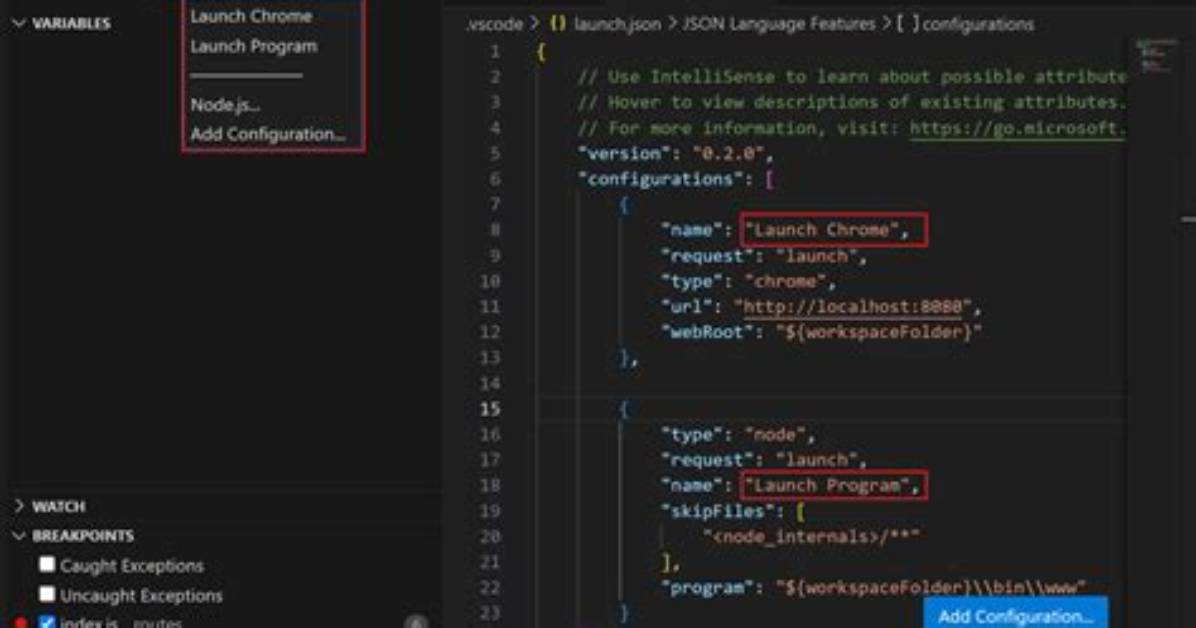Click line number 15 in the gutter
The height and width of the screenshot is (628, 1196).
[490, 409]
